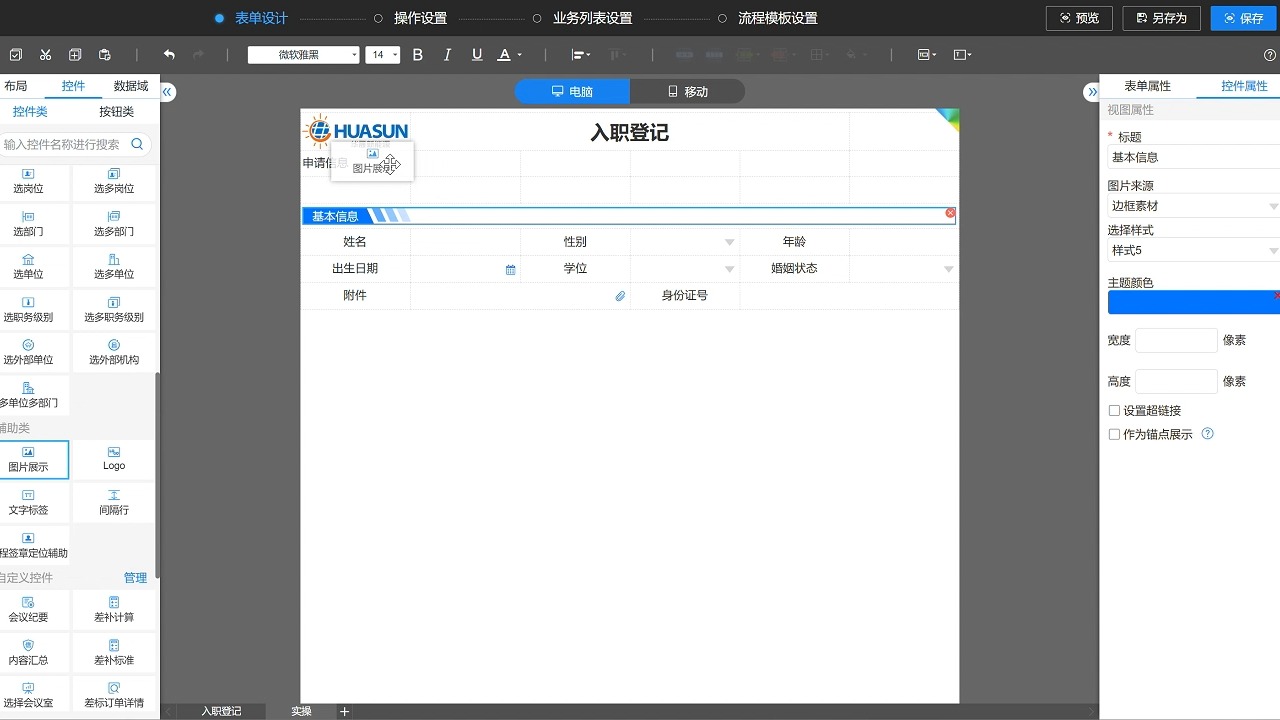Open the font color dropdown arrow
Screen dimensions: 1280x720
[520, 56]
